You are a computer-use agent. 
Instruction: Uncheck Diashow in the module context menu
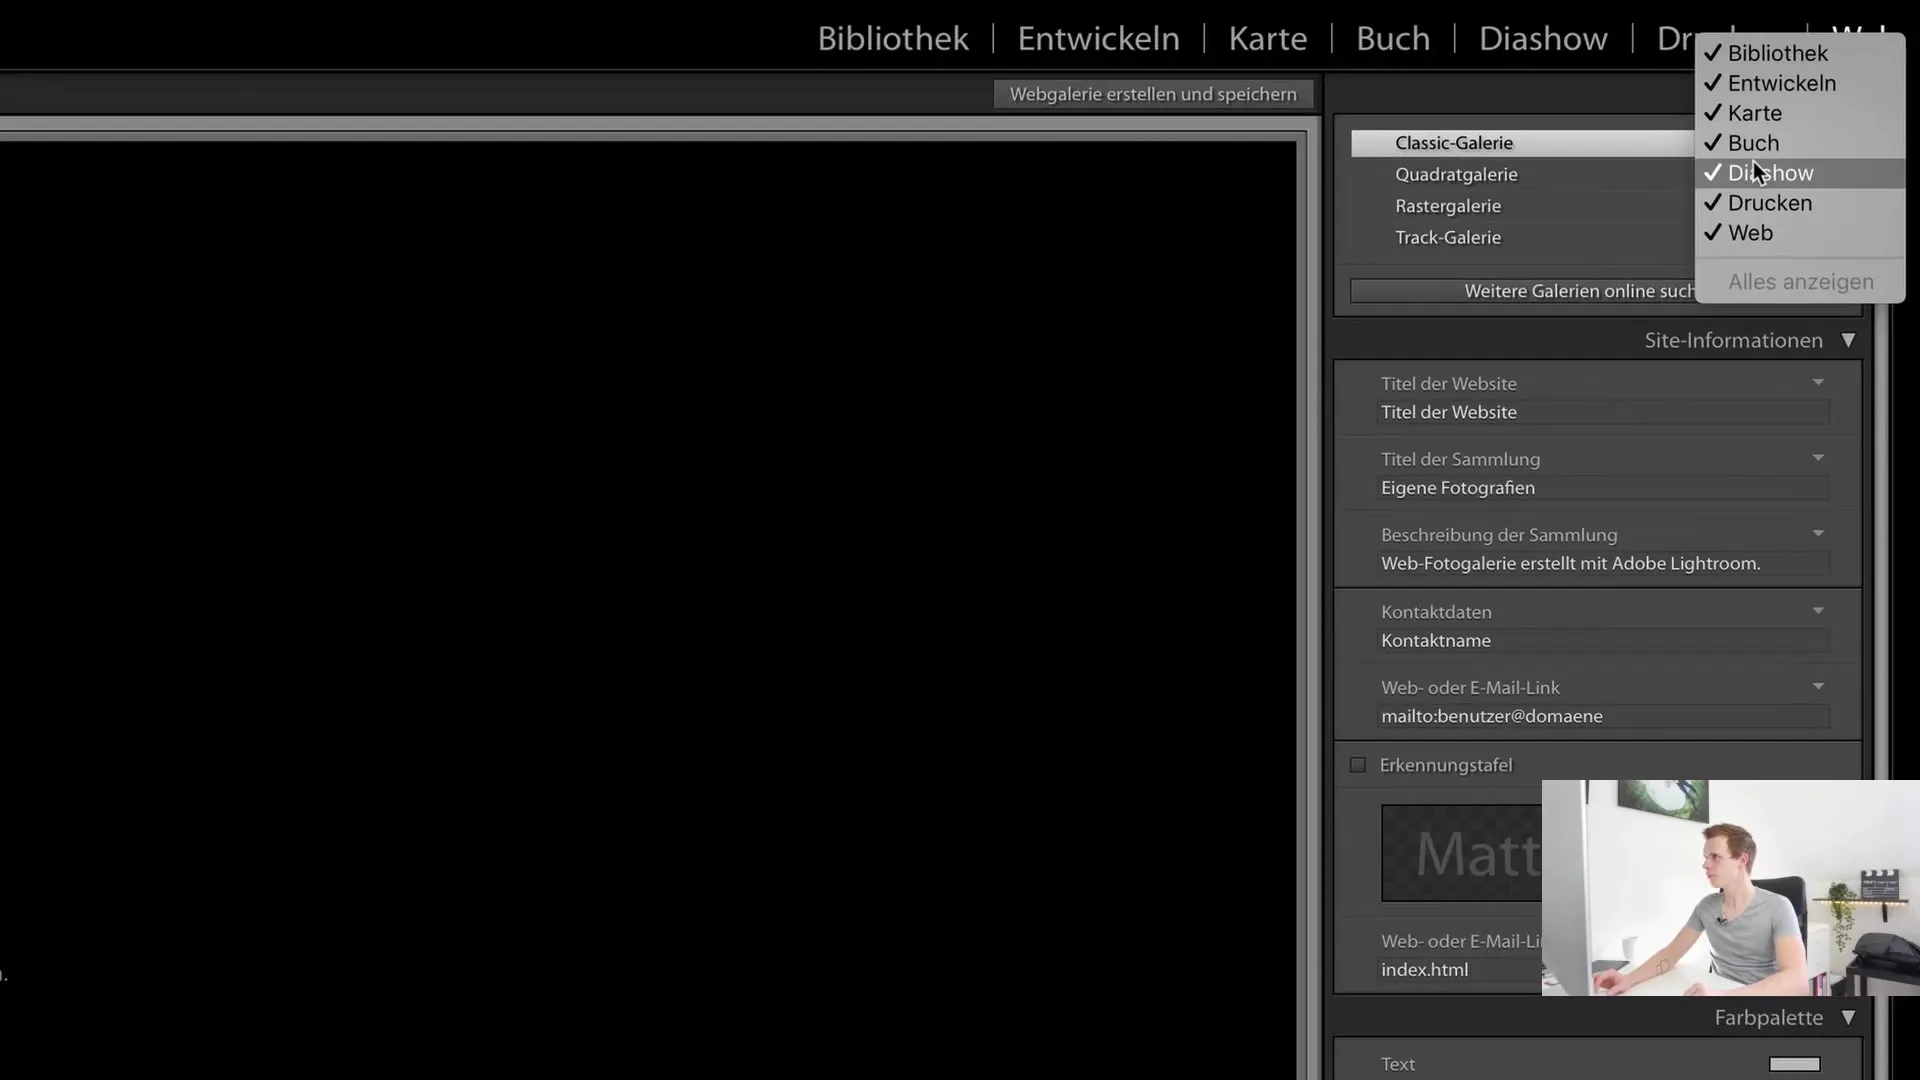(x=1798, y=173)
